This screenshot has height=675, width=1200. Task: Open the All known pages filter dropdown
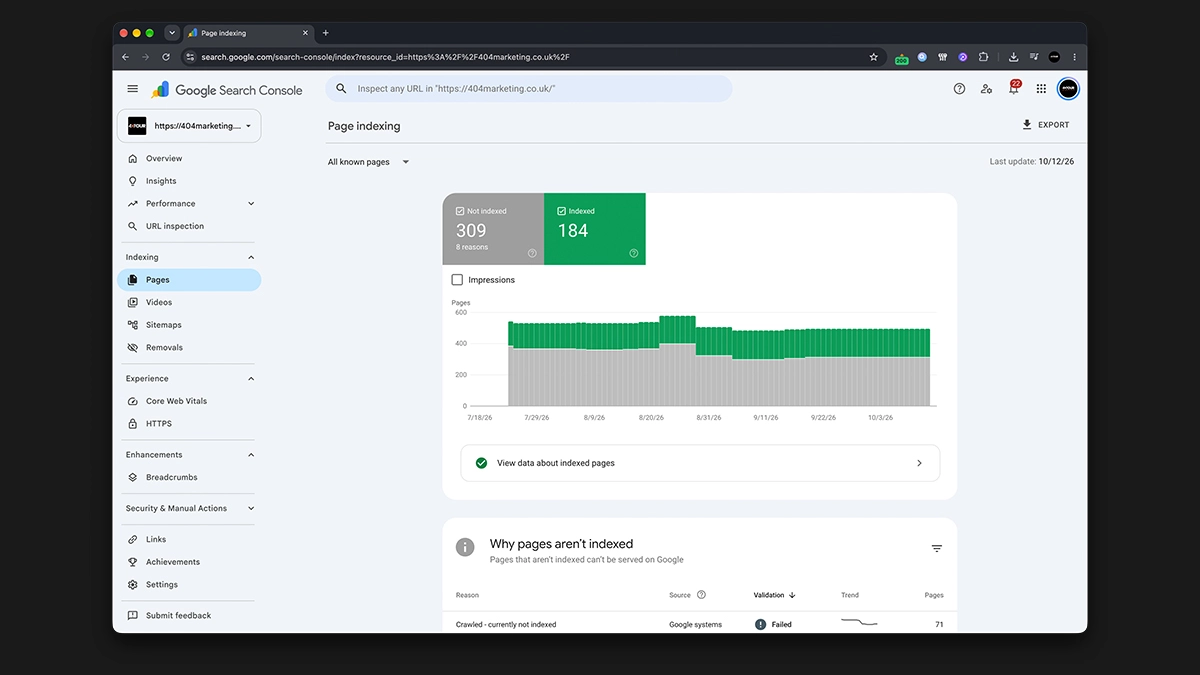click(369, 162)
